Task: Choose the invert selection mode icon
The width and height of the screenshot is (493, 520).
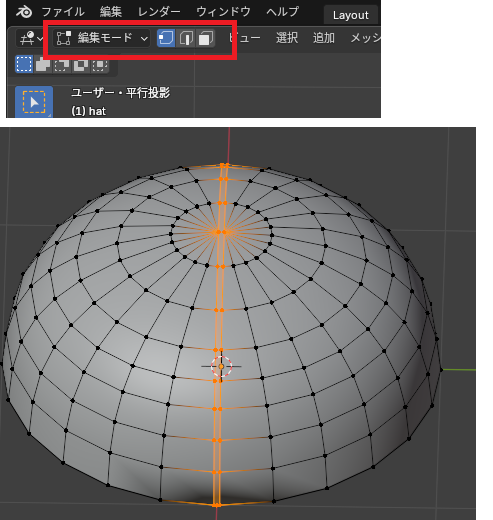Action: click(x=81, y=64)
